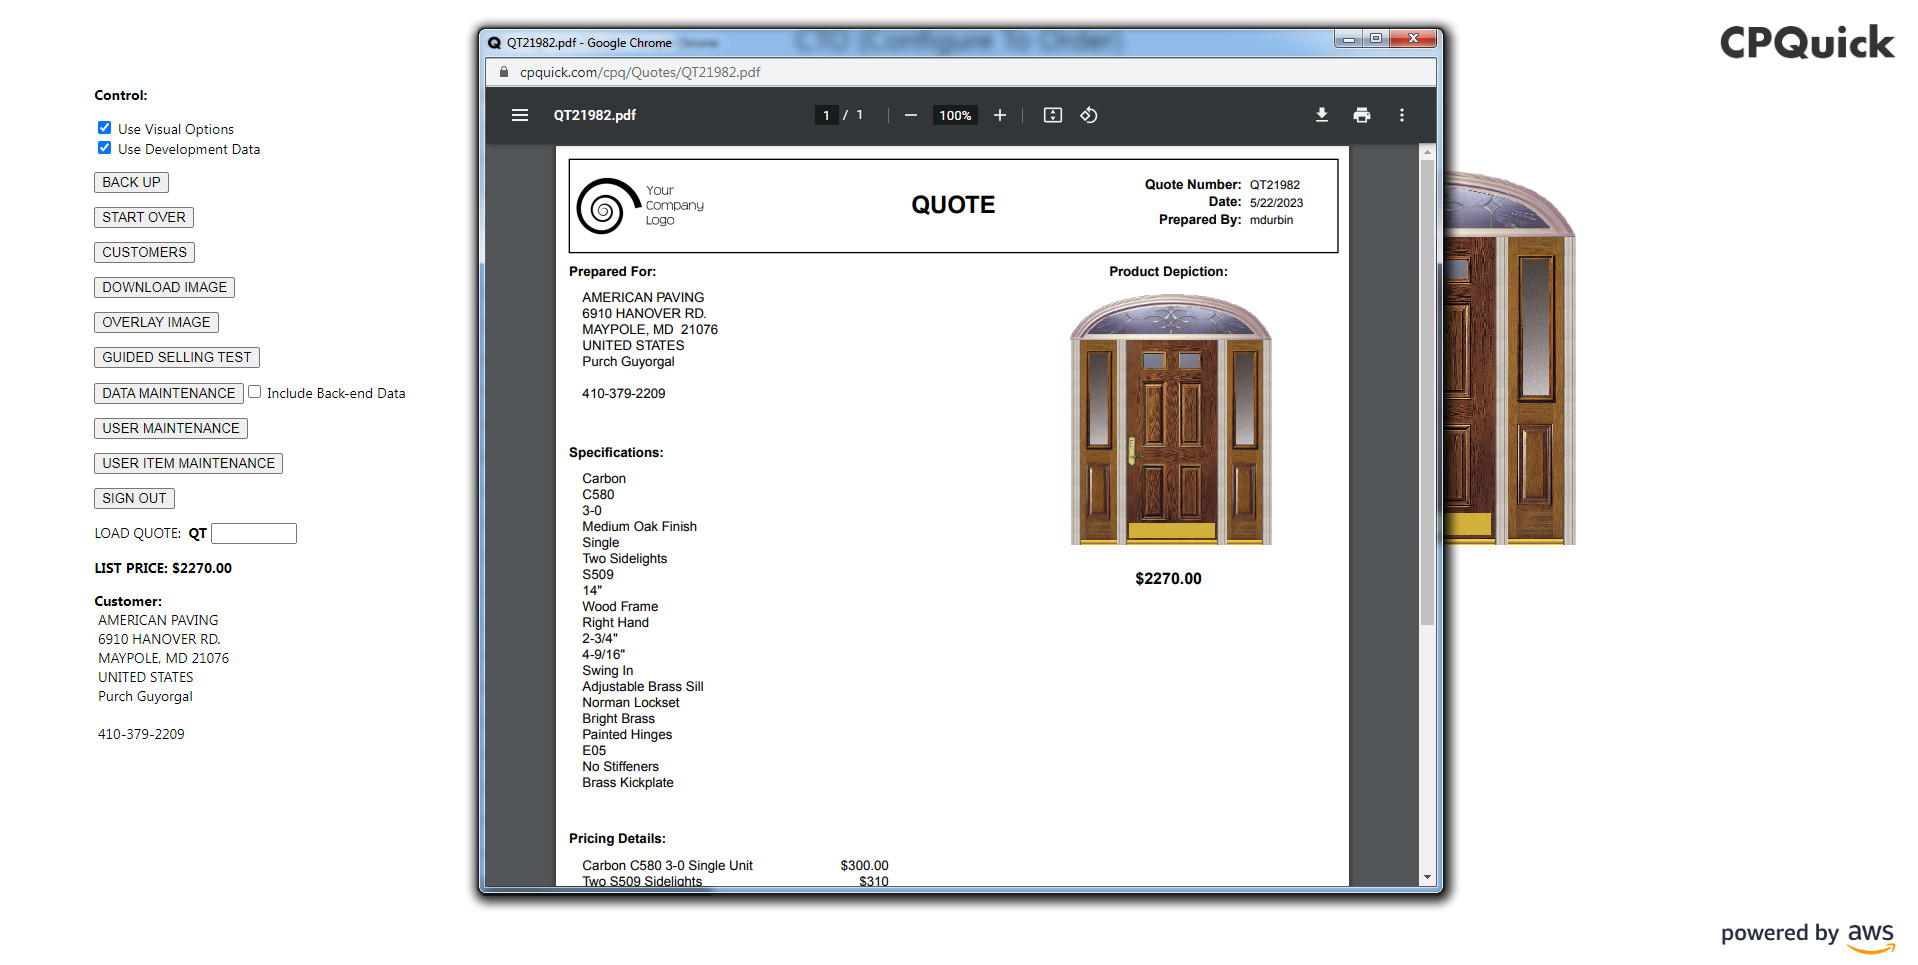Screen dimensions: 1918x965
Task: Disable Use Visual Options
Action: click(104, 127)
